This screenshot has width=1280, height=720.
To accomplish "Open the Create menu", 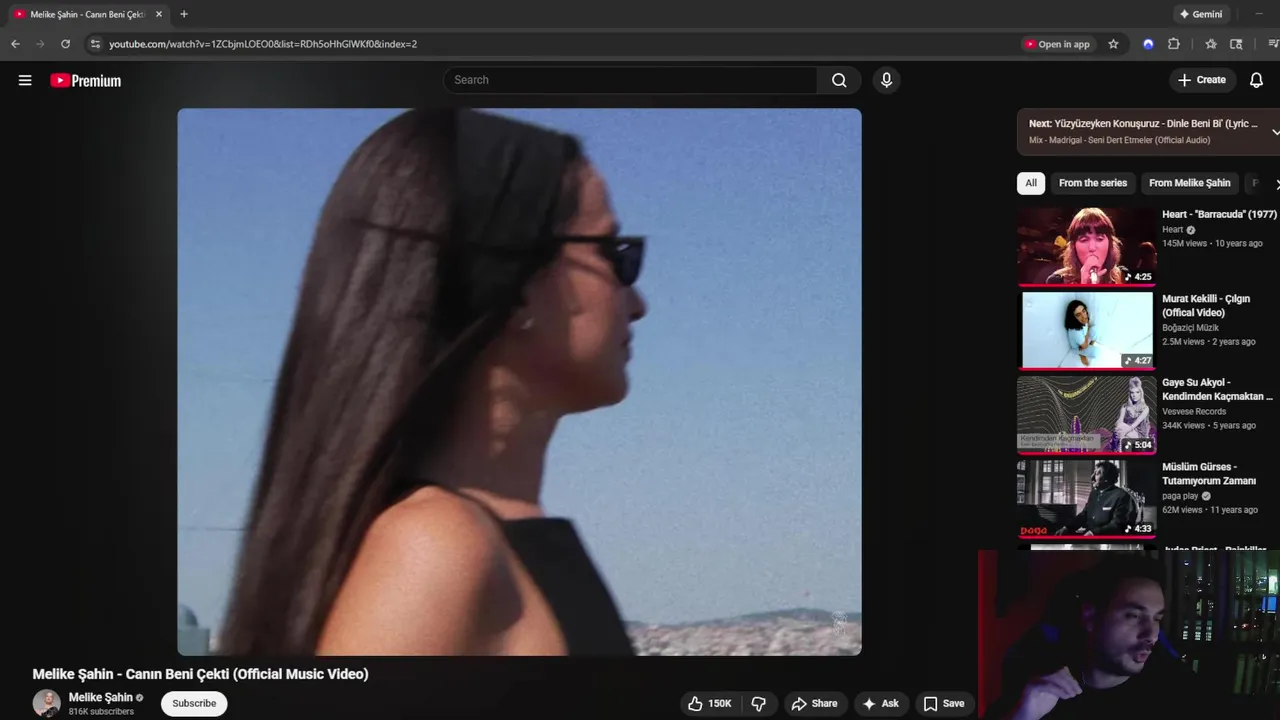I will (x=1202, y=80).
